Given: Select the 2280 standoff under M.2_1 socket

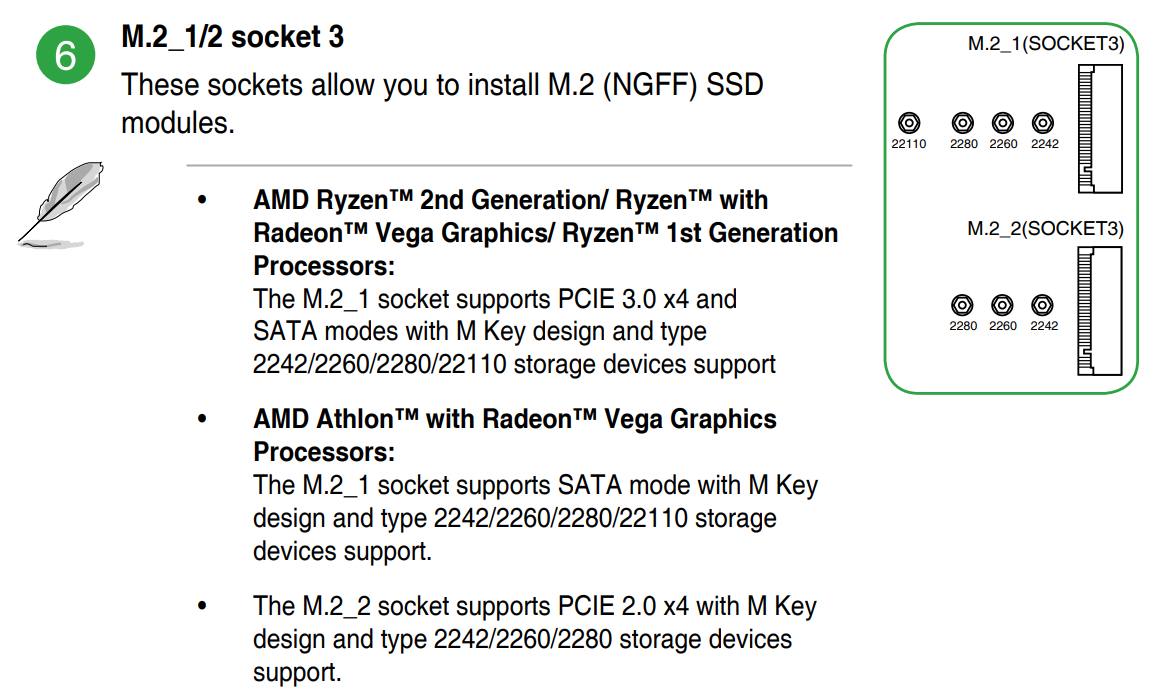Looking at the screenshot, I should 963,123.
